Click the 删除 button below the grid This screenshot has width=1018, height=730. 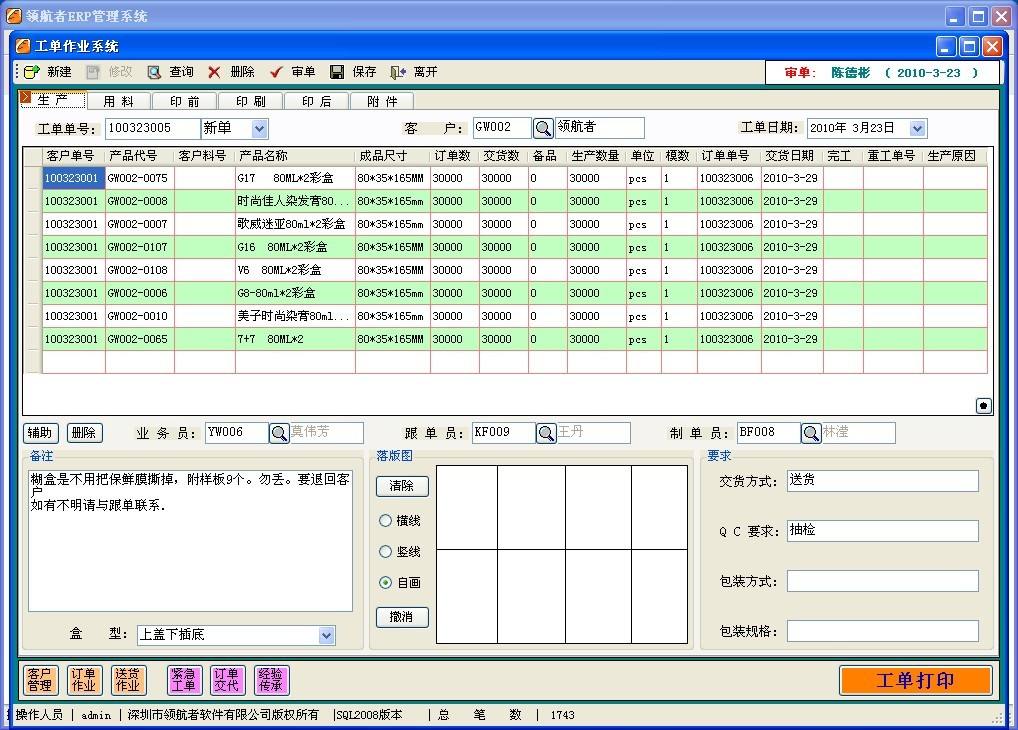click(x=84, y=433)
